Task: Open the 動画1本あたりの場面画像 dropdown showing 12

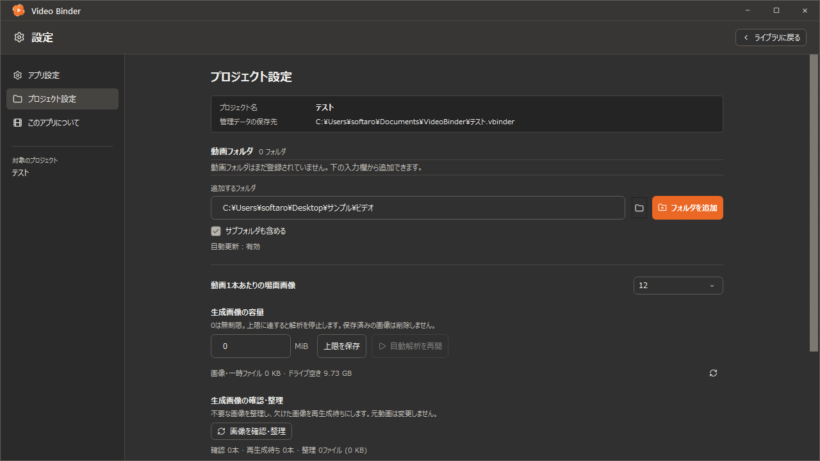Action: pos(678,285)
